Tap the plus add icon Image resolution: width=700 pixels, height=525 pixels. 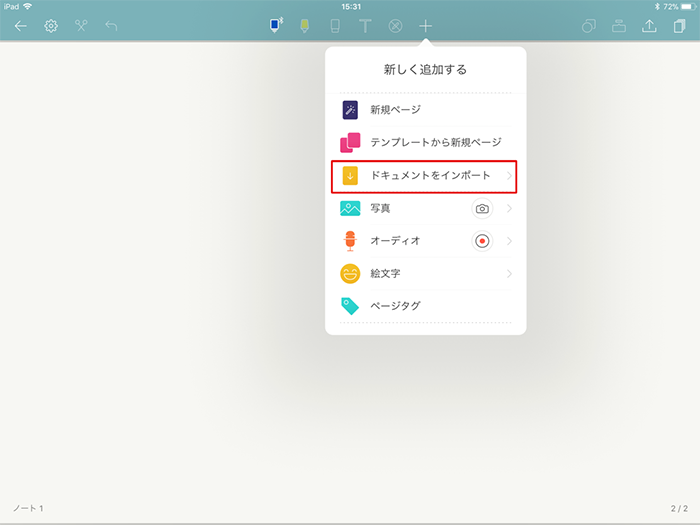(425, 26)
